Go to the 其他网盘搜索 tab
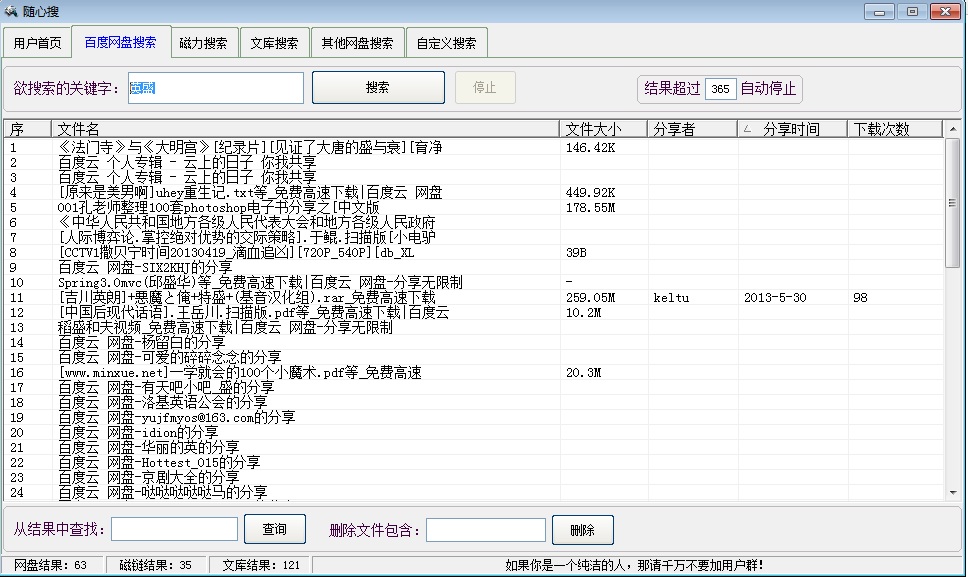Image resolution: width=968 pixels, height=577 pixels. [357, 44]
